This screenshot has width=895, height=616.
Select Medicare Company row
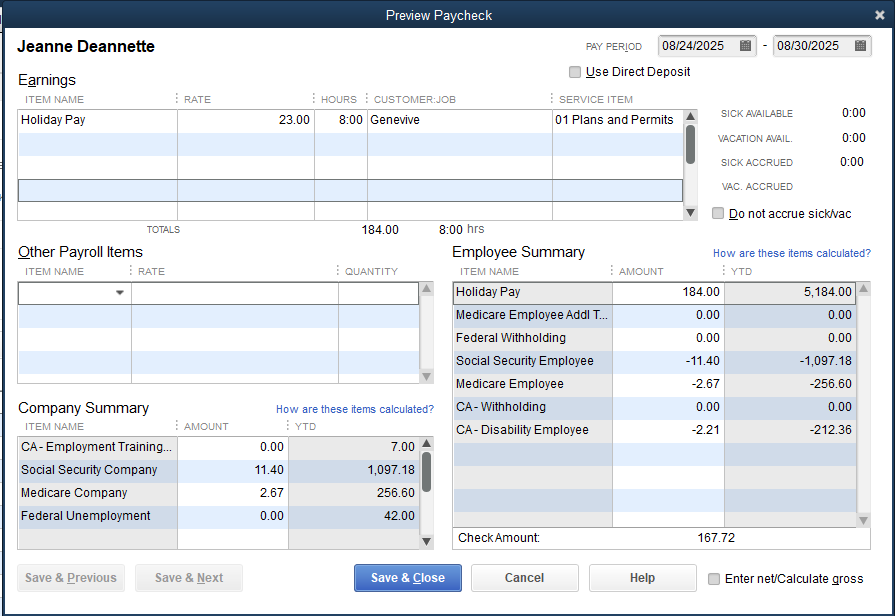click(x=219, y=493)
